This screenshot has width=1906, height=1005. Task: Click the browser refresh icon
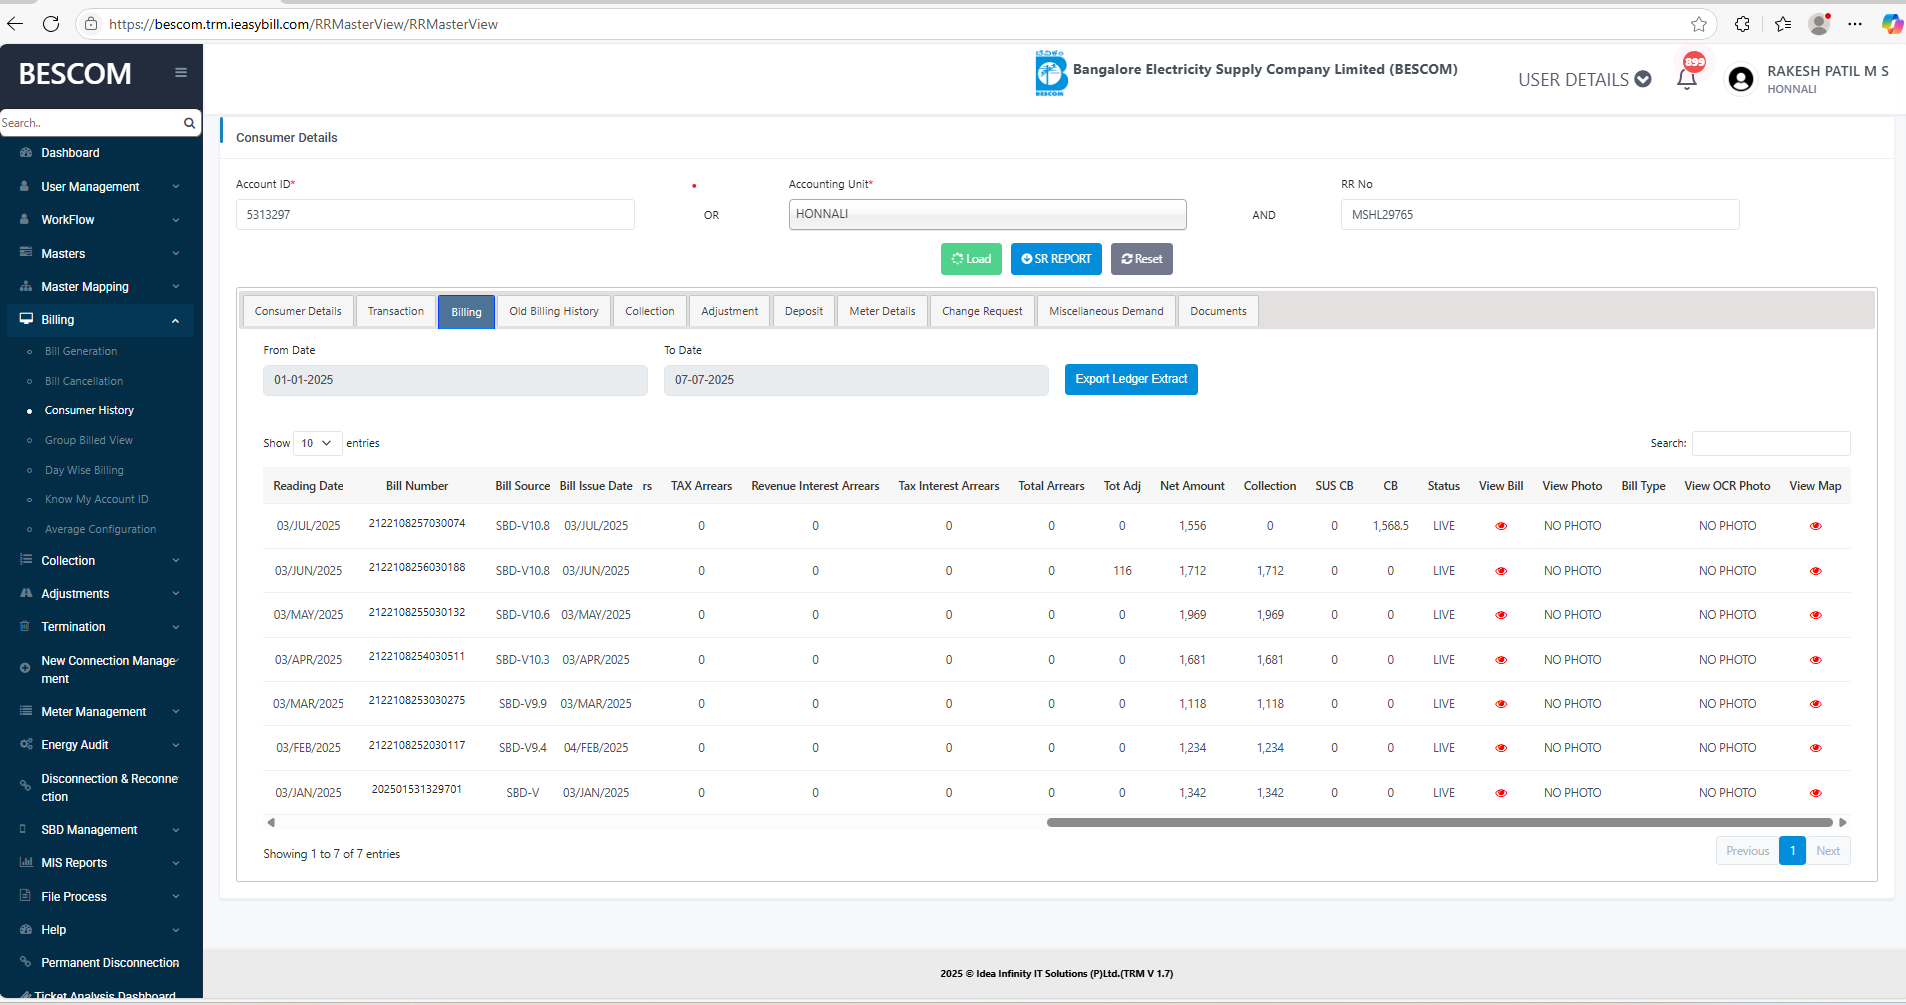51,24
